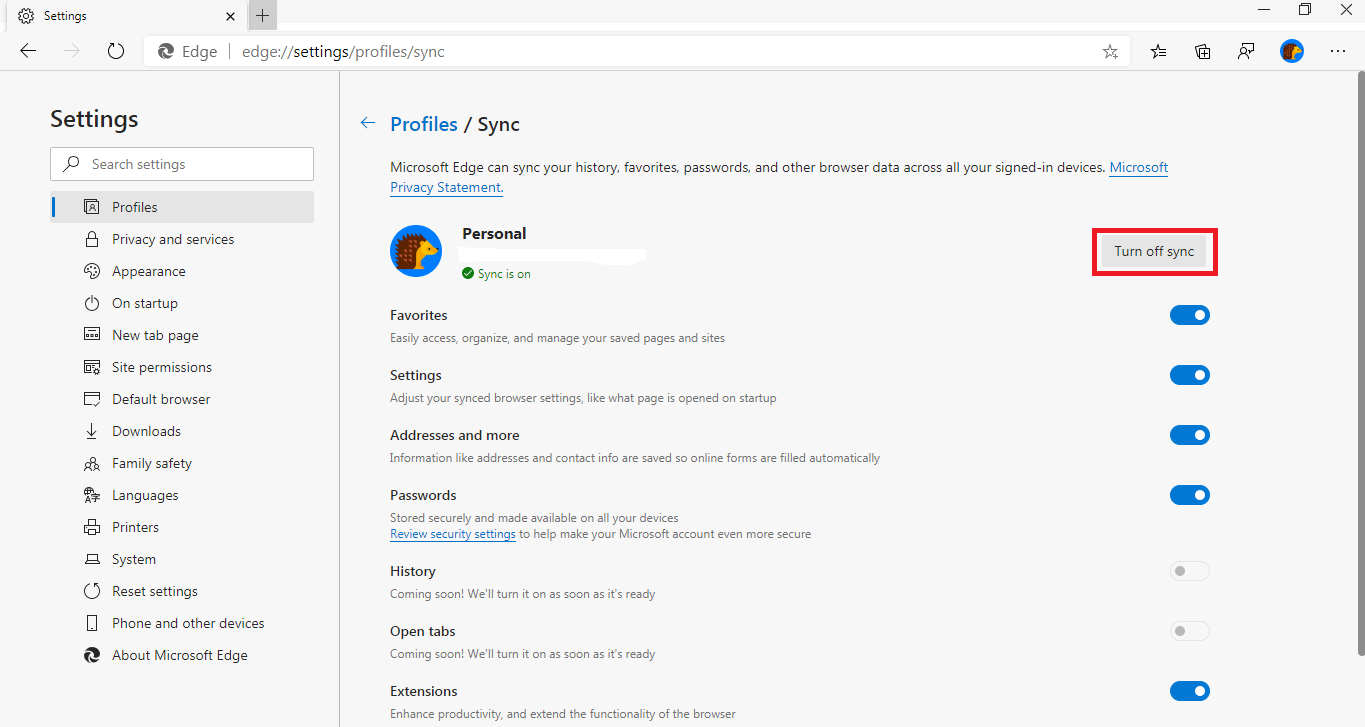Screen dimensions: 1365x727
Task: Select Site permissions in sidebar
Action: tap(182, 367)
